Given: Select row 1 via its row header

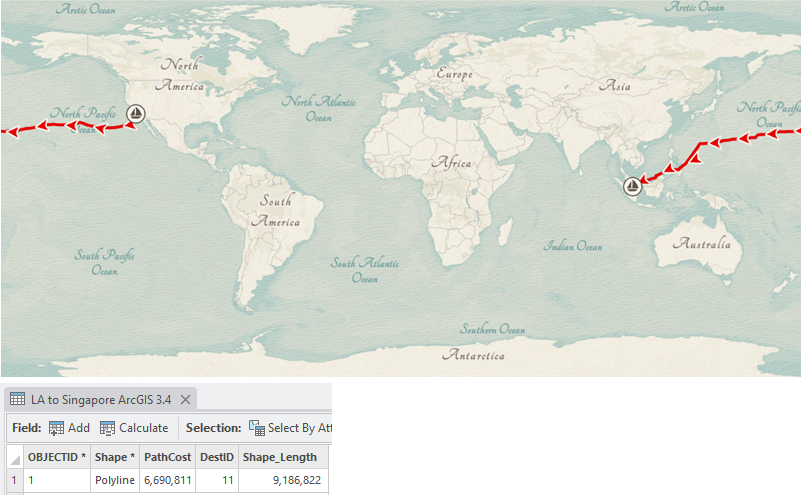Looking at the screenshot, I should [x=14, y=480].
